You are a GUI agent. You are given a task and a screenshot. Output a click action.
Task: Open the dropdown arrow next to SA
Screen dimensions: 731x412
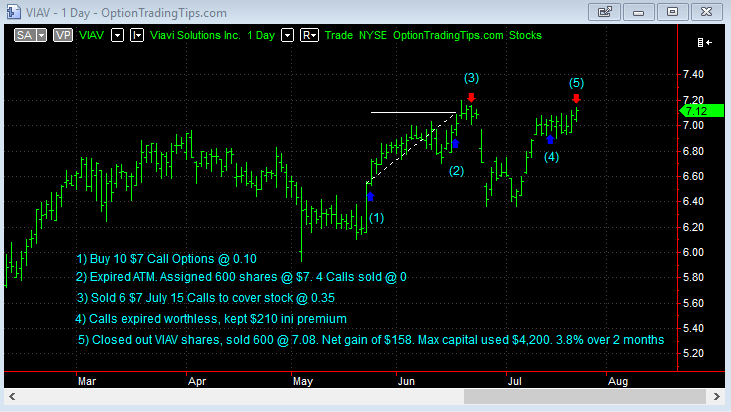click(42, 35)
